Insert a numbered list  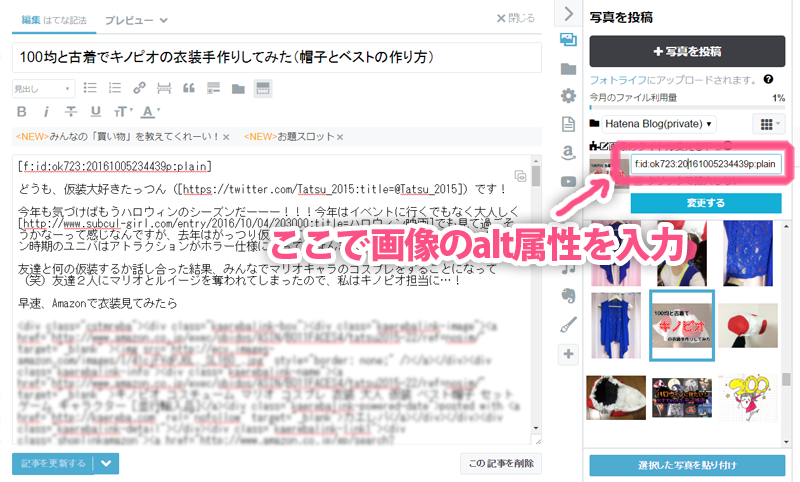click(115, 88)
